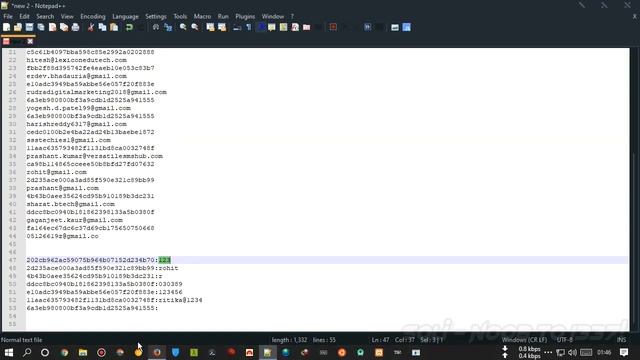Click the last plugin icon on the toolbar
This screenshot has height=360, width=640.
[407, 27]
